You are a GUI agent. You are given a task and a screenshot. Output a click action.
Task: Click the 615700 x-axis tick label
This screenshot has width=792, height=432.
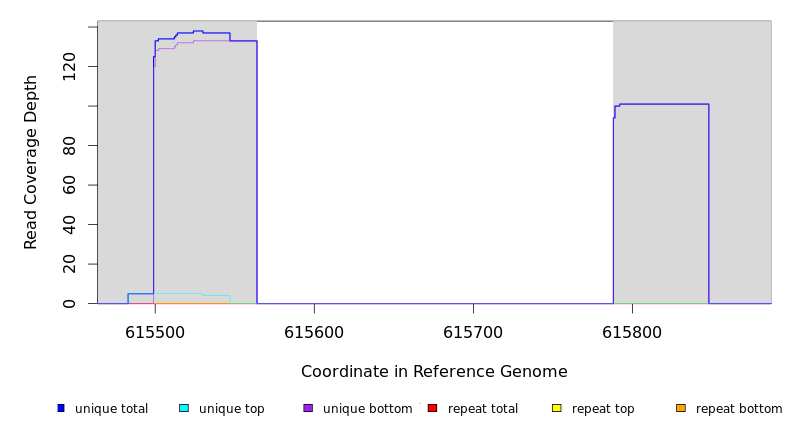point(473,333)
